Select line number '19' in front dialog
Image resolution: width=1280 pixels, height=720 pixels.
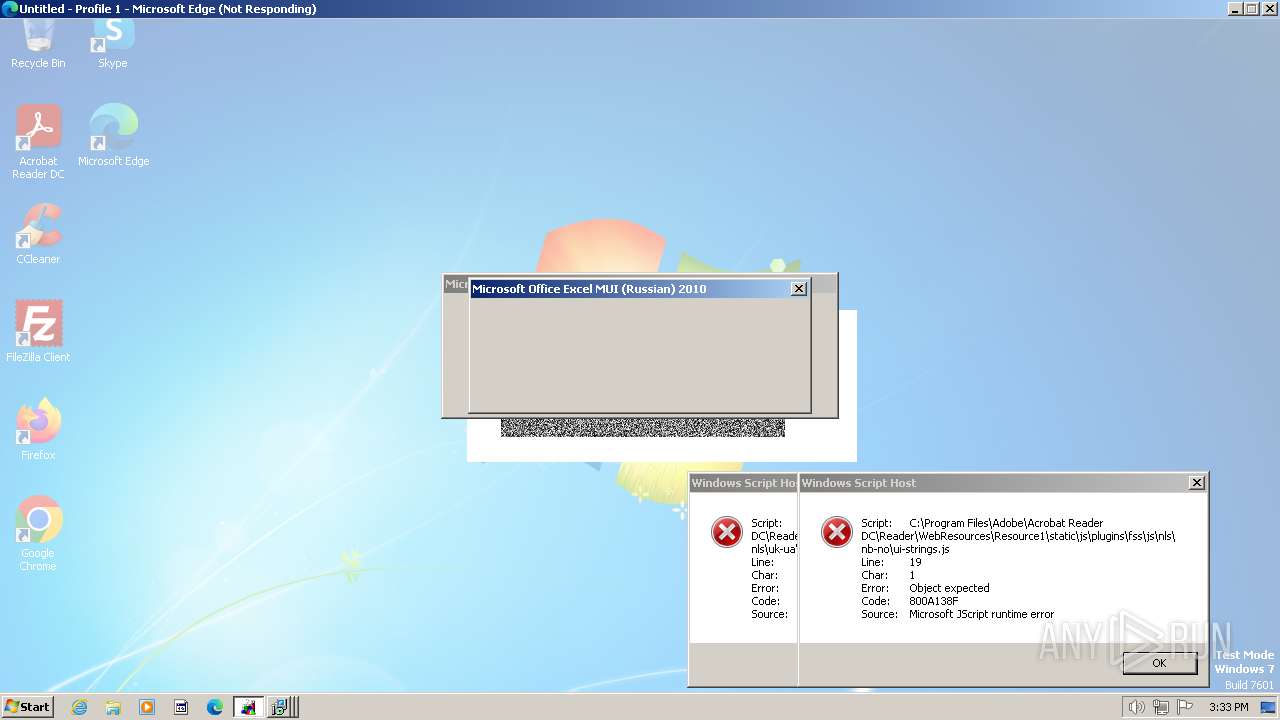click(915, 562)
